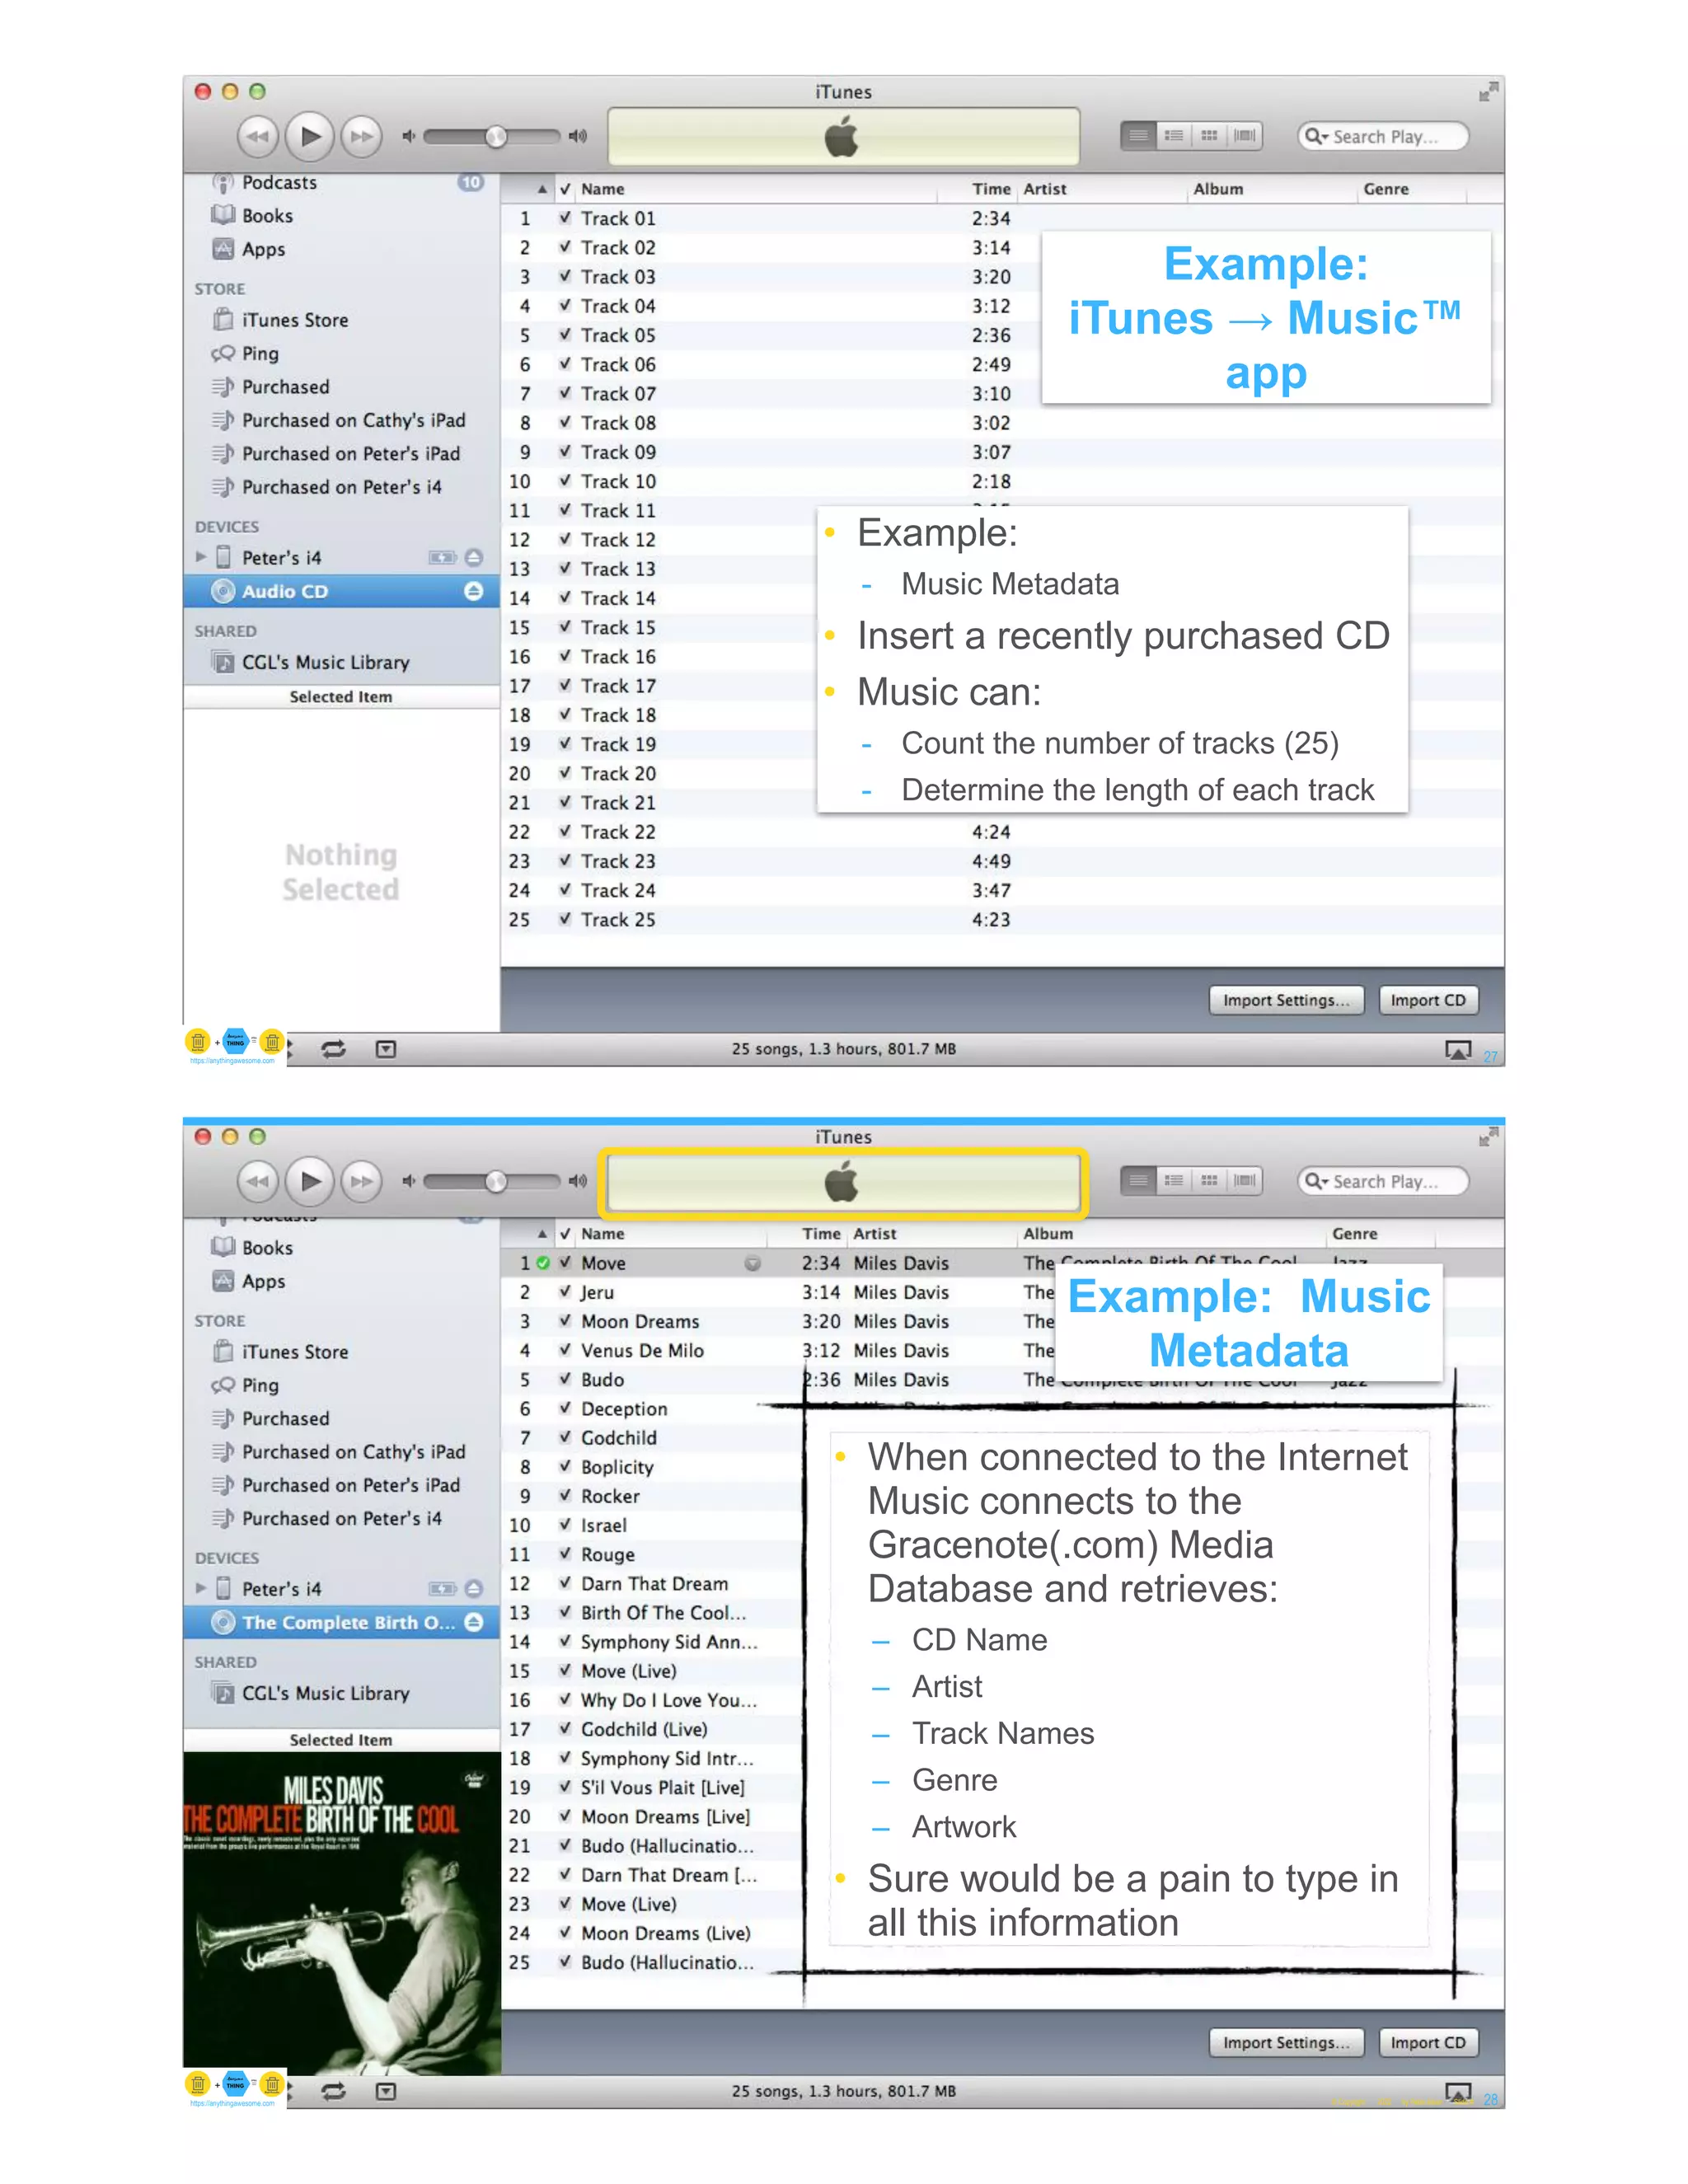The height and width of the screenshot is (2184, 1688).
Task: Toggle sort direction arrow in bottom window header
Action: click(x=542, y=1234)
